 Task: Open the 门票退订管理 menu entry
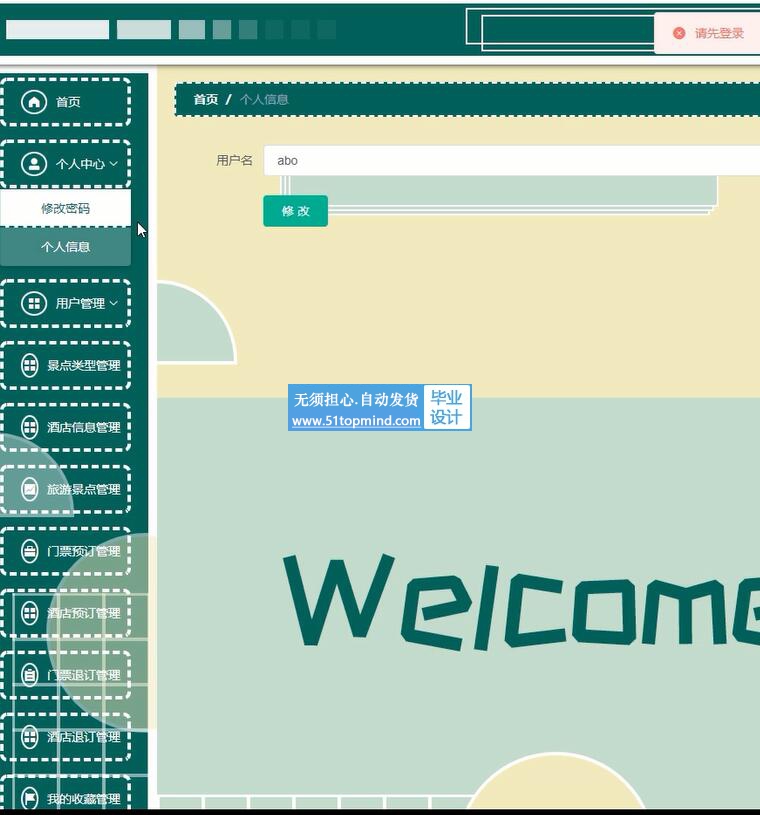tap(65, 675)
